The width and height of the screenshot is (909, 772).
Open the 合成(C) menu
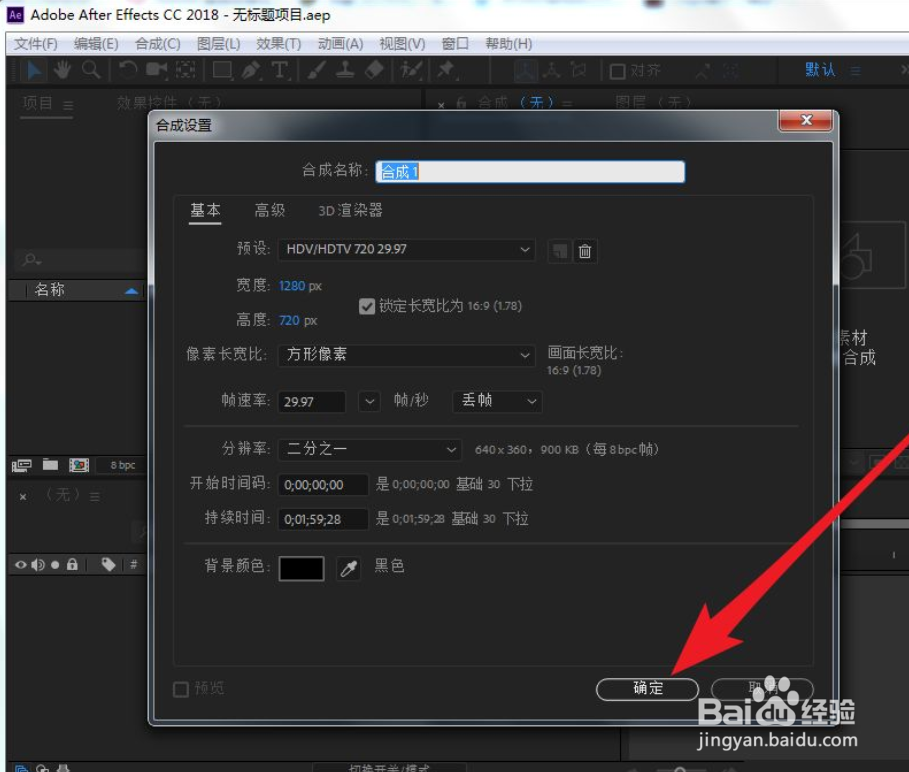coord(158,44)
